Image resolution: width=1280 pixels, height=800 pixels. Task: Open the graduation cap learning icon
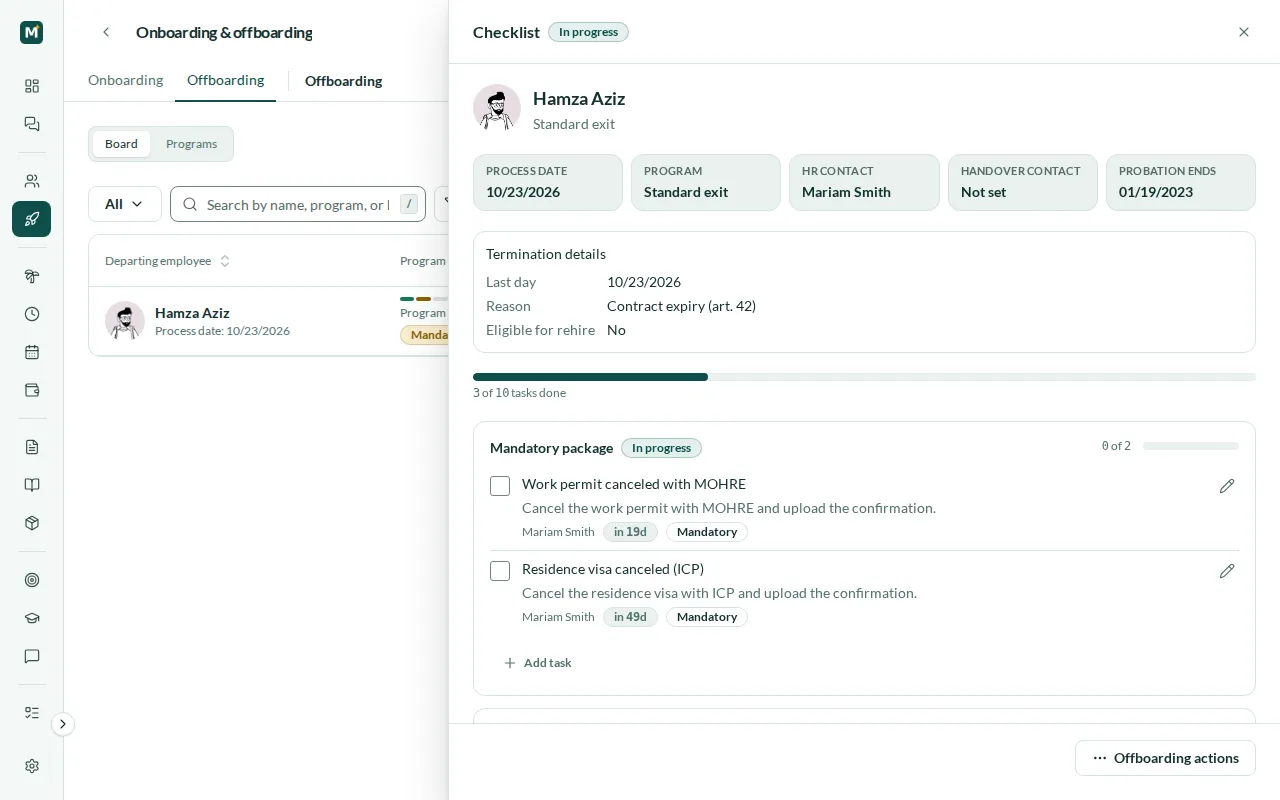[32, 618]
